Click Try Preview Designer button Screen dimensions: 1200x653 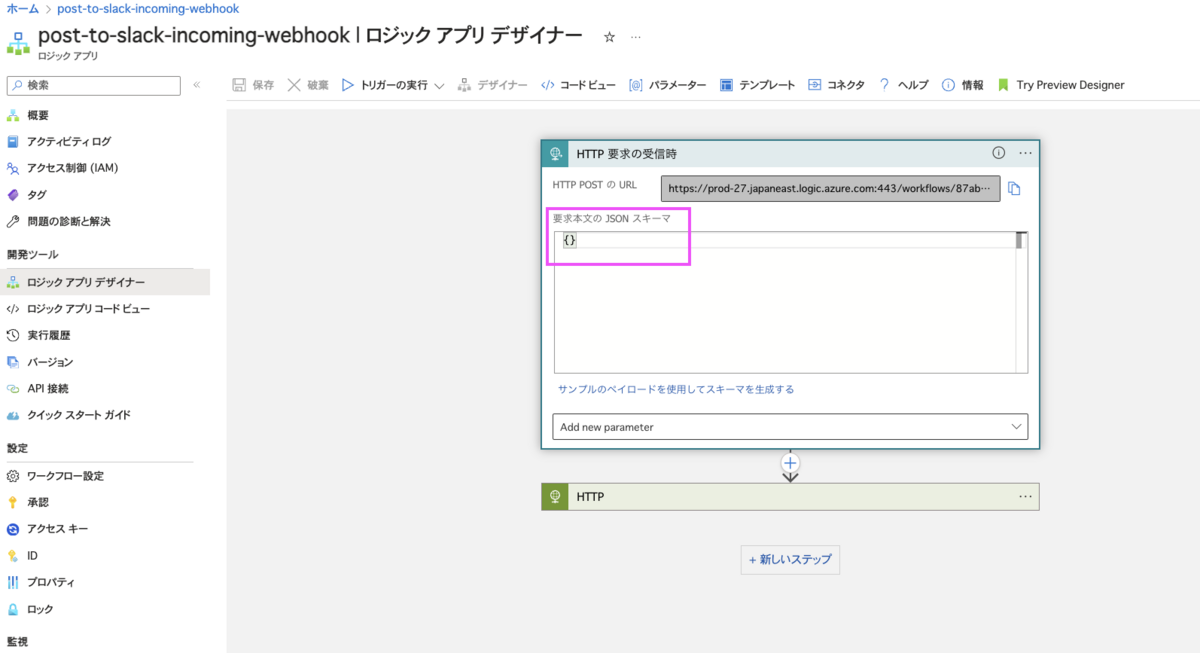click(1061, 85)
